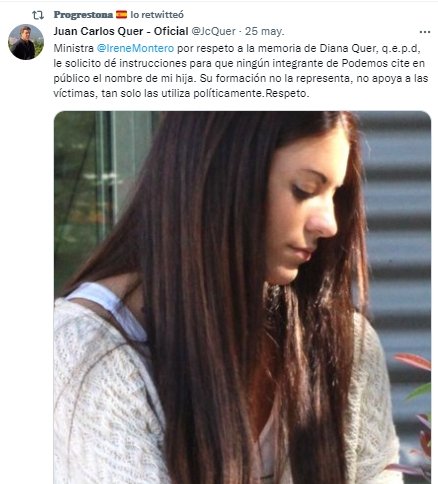The image size is (438, 484).
Task: Click the @JcQuer handle
Action: 213,31
